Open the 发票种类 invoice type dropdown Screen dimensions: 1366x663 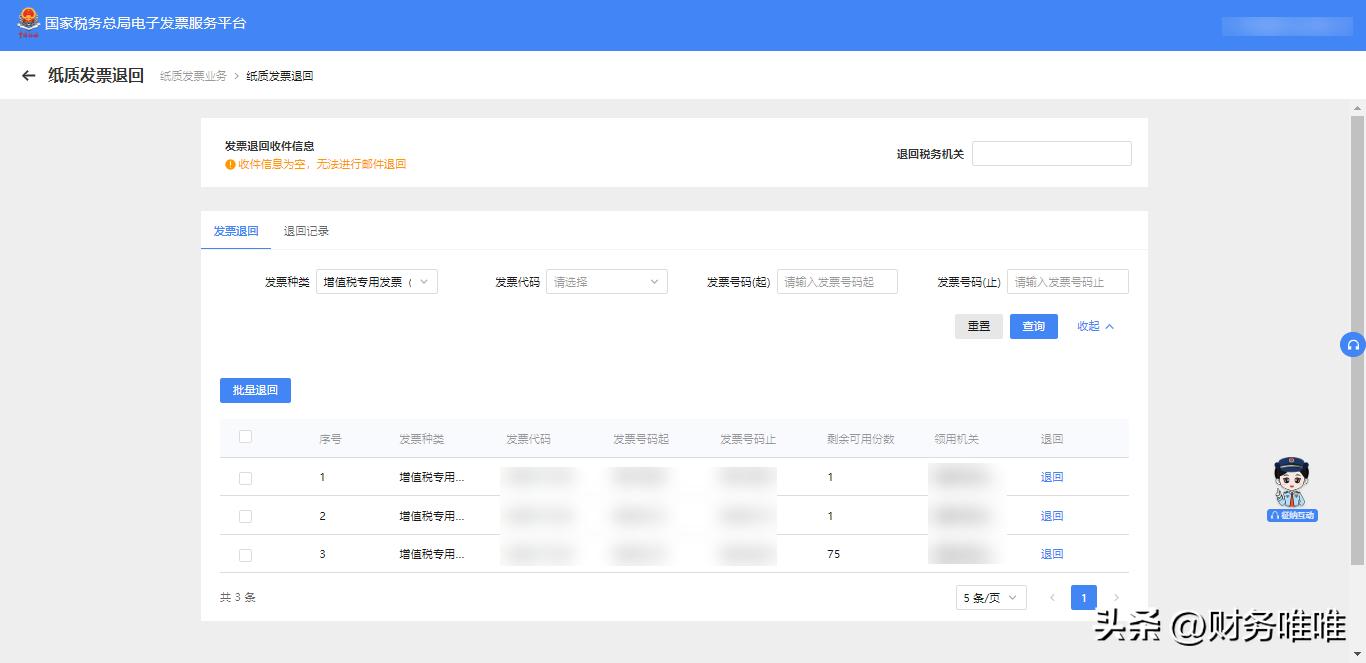click(376, 281)
